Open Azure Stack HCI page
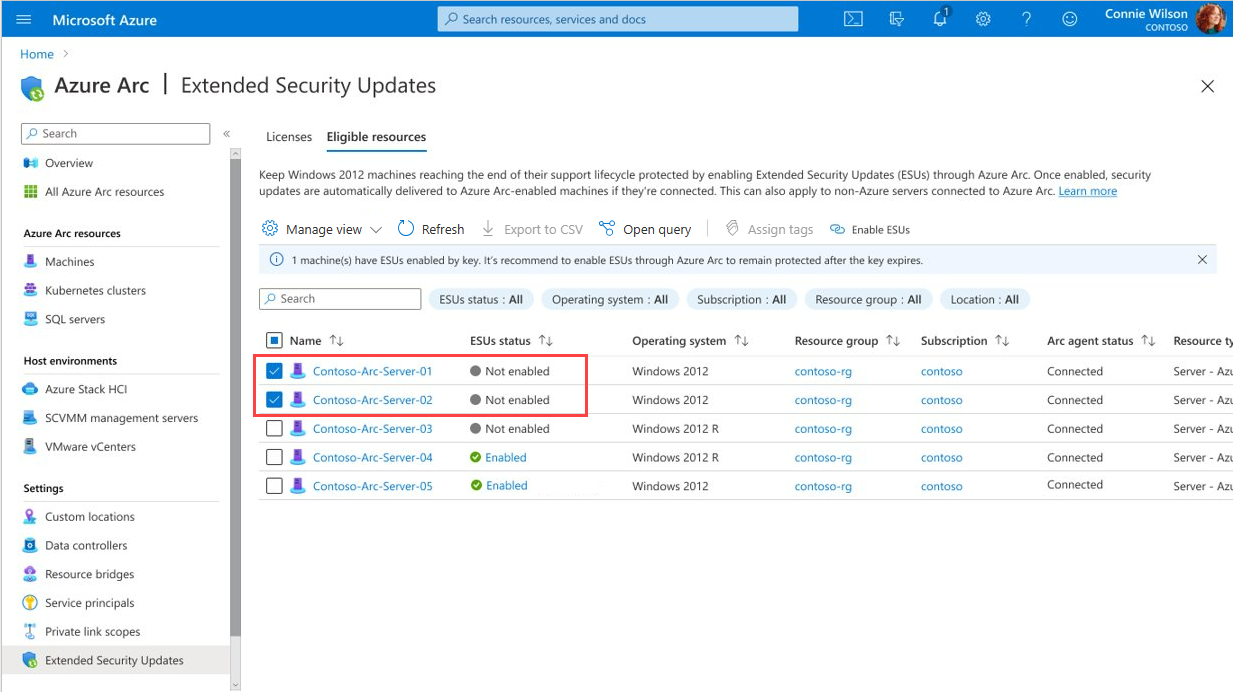This screenshot has height=692, width=1233. (86, 390)
